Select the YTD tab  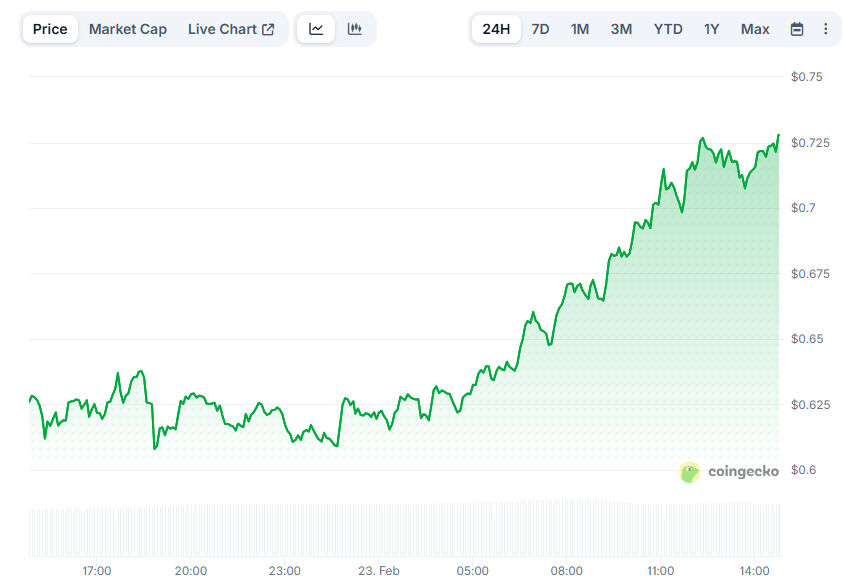pos(667,29)
